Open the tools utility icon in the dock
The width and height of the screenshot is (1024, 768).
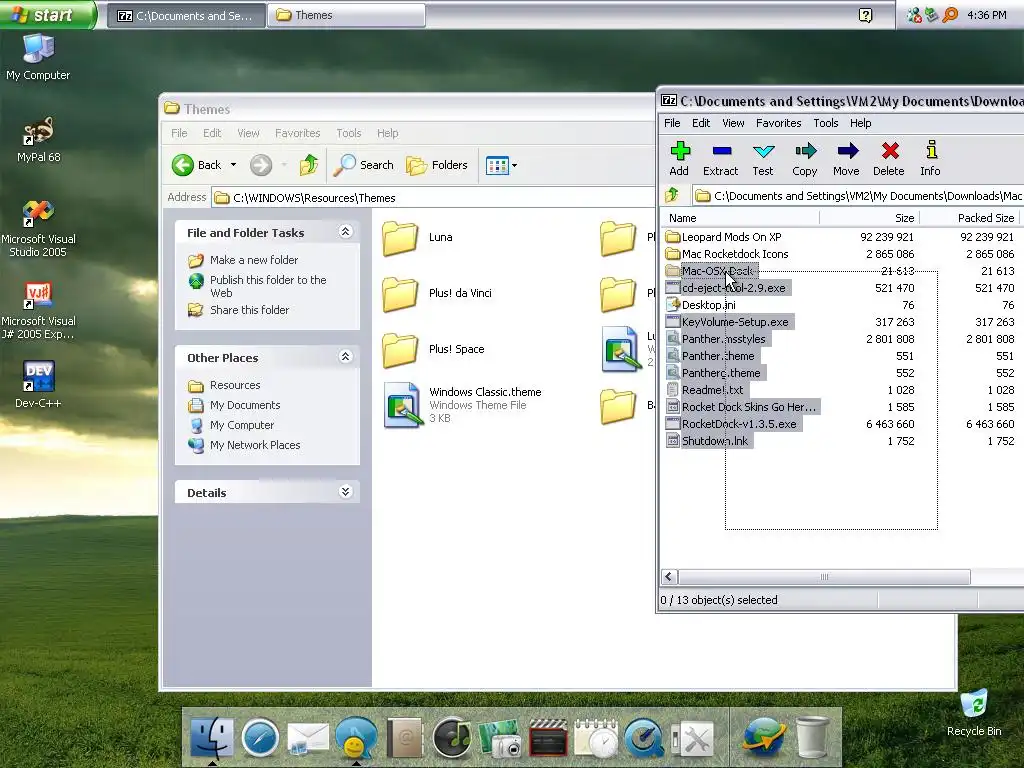(693, 739)
